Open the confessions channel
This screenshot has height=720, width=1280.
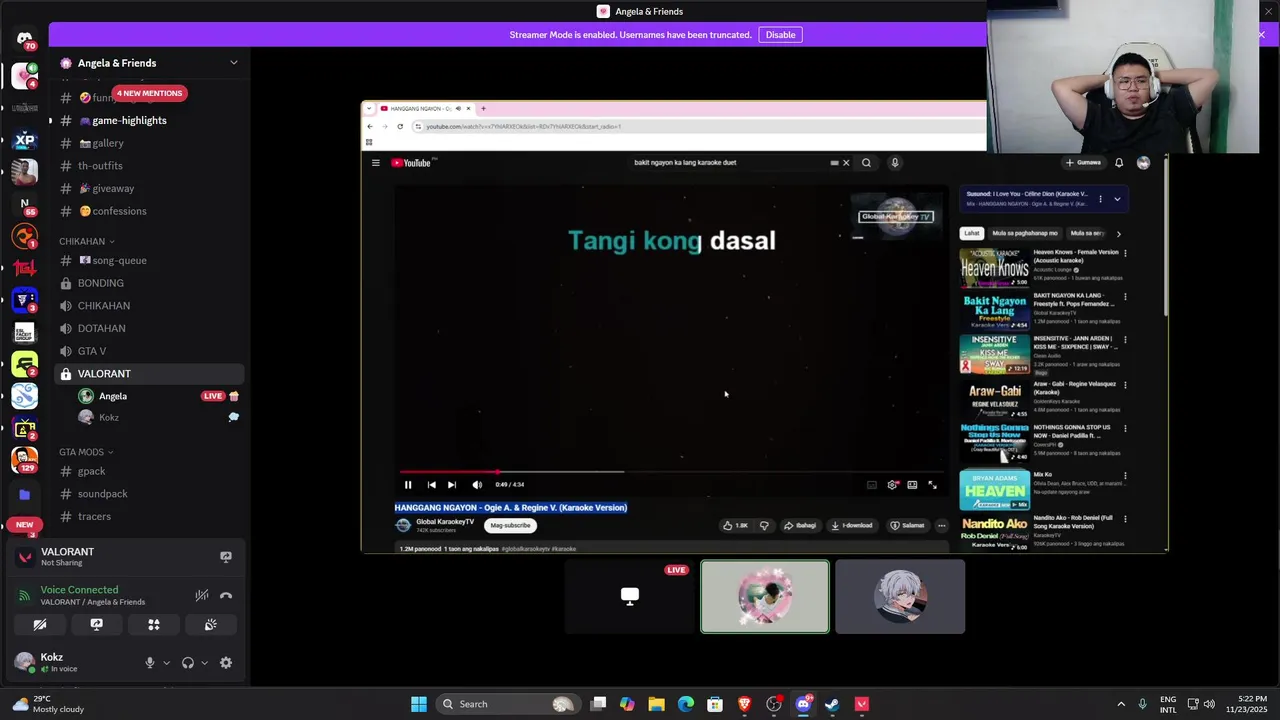click(150, 211)
